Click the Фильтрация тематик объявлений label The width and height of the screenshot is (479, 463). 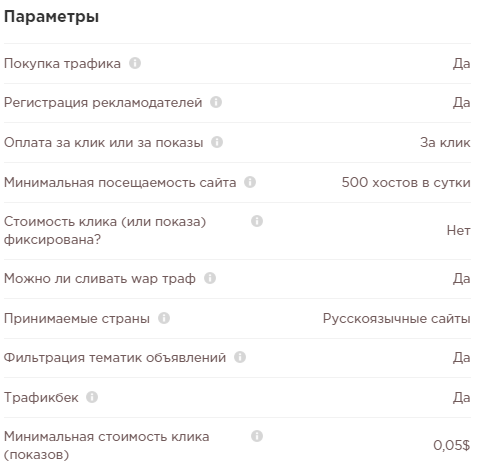[x=115, y=358]
